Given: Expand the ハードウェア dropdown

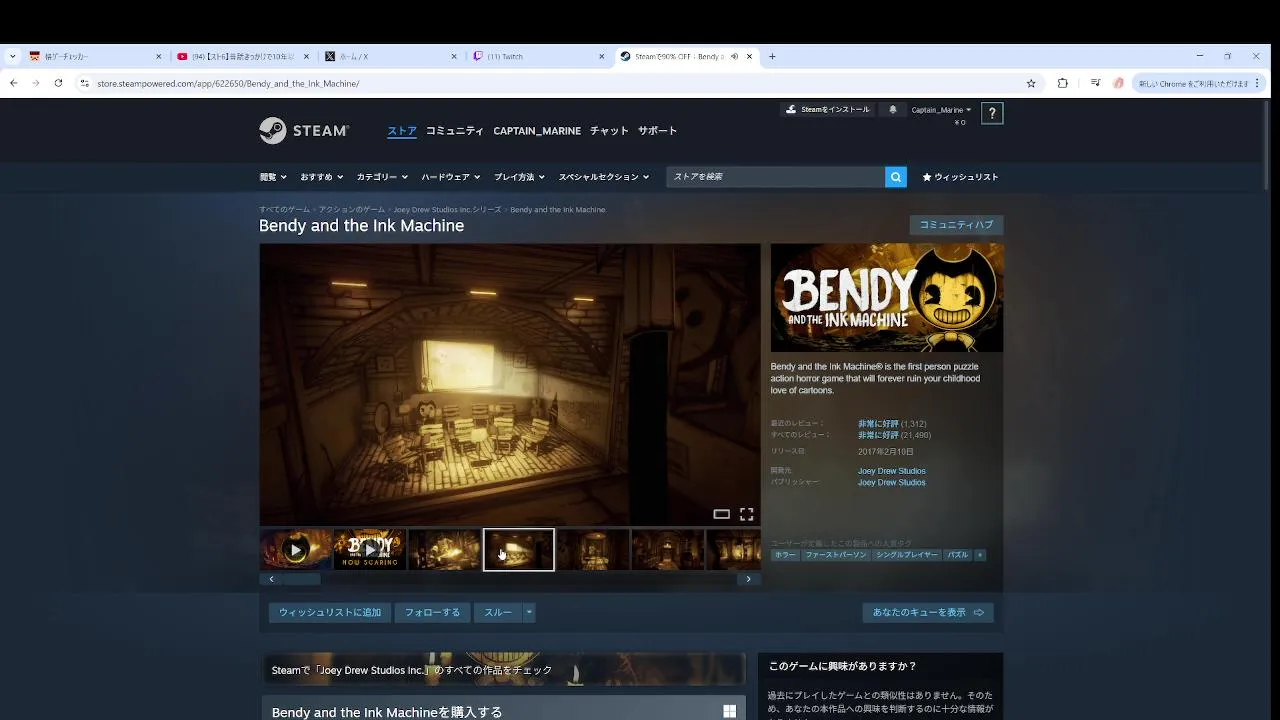Looking at the screenshot, I should pyautogui.click(x=451, y=177).
